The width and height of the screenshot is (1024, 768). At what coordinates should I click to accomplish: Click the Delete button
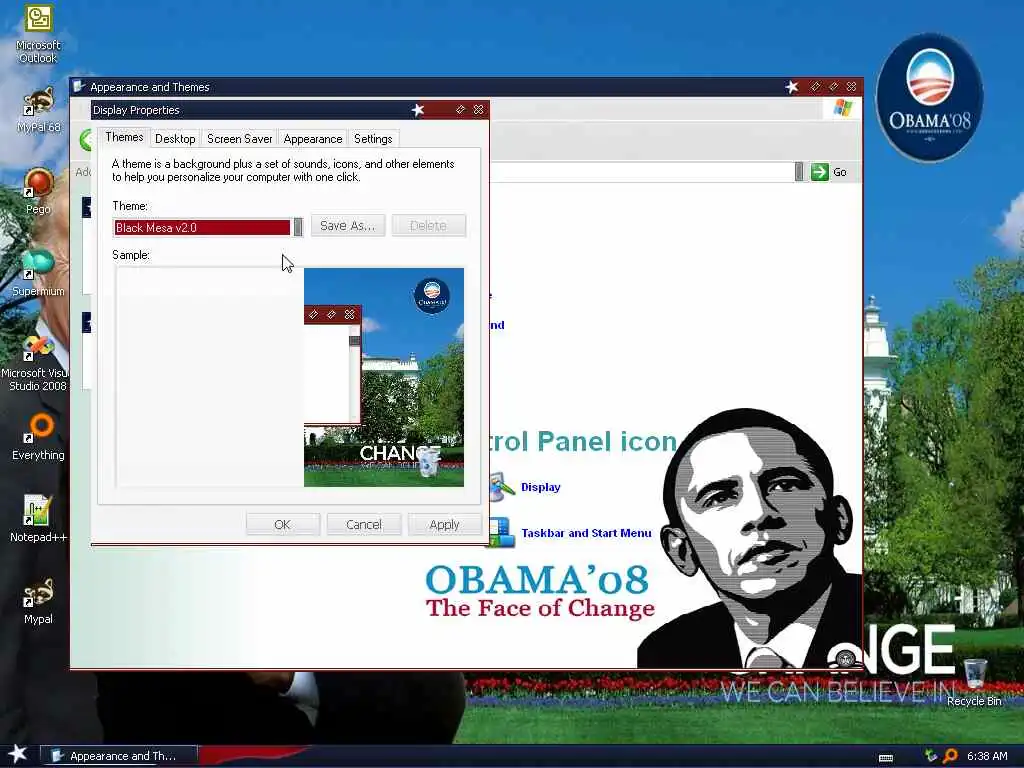tap(428, 225)
